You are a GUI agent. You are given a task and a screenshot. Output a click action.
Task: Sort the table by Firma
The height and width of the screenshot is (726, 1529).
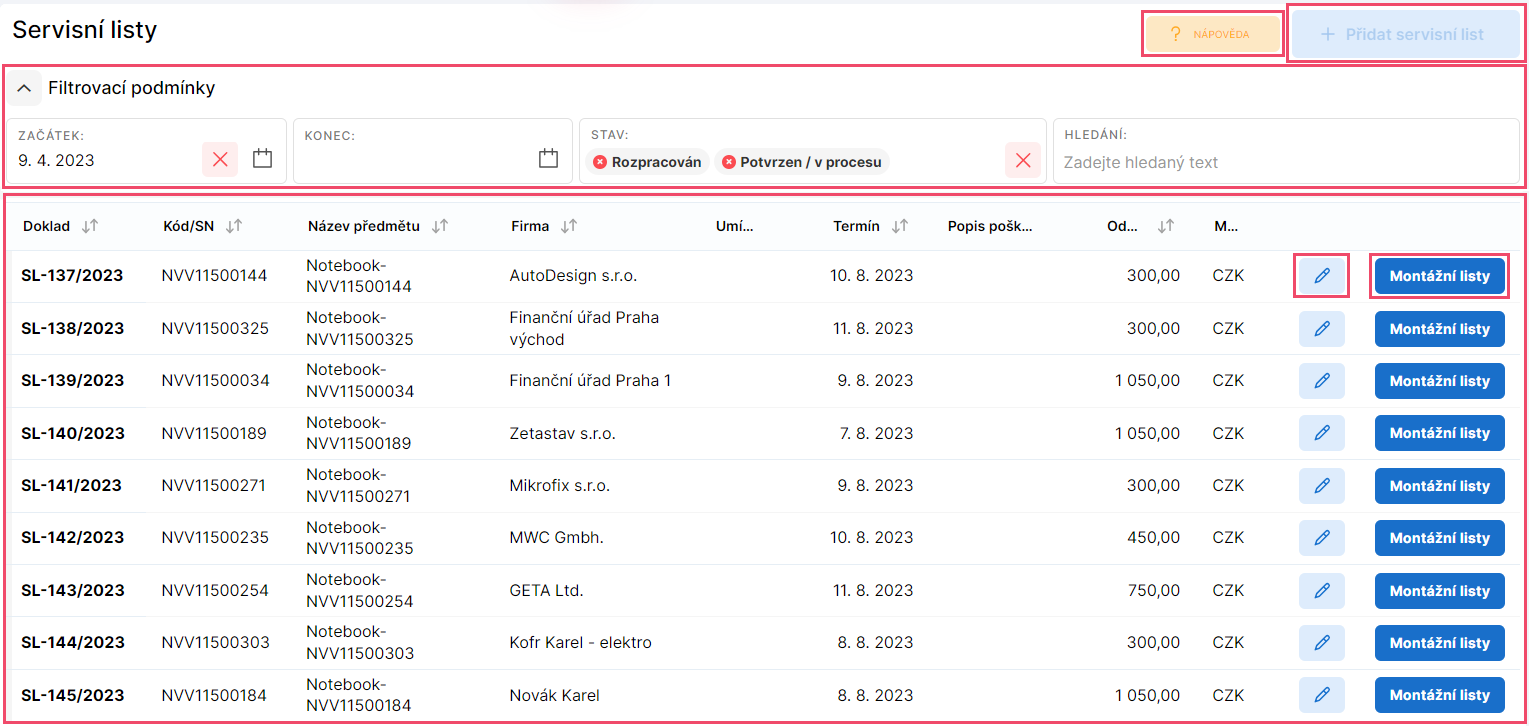coord(569,226)
